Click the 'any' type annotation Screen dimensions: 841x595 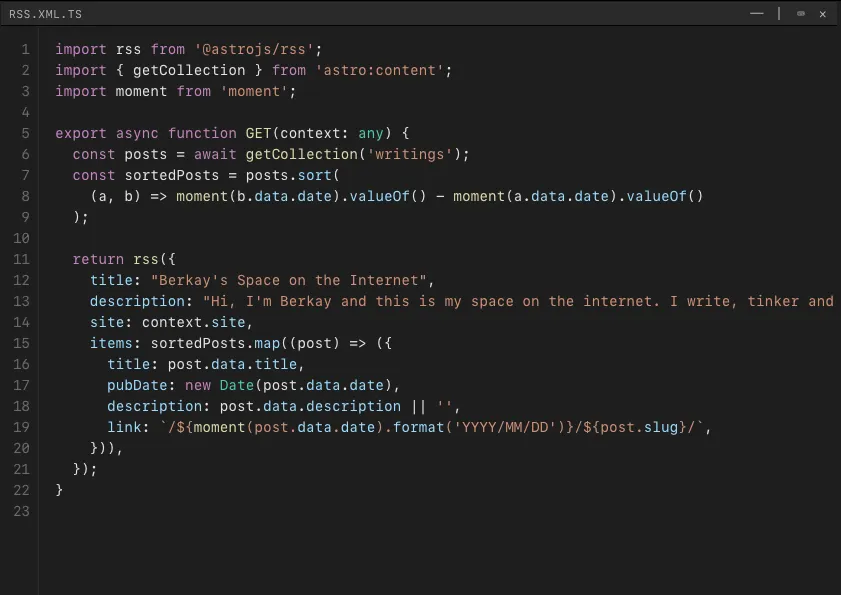(x=371, y=134)
